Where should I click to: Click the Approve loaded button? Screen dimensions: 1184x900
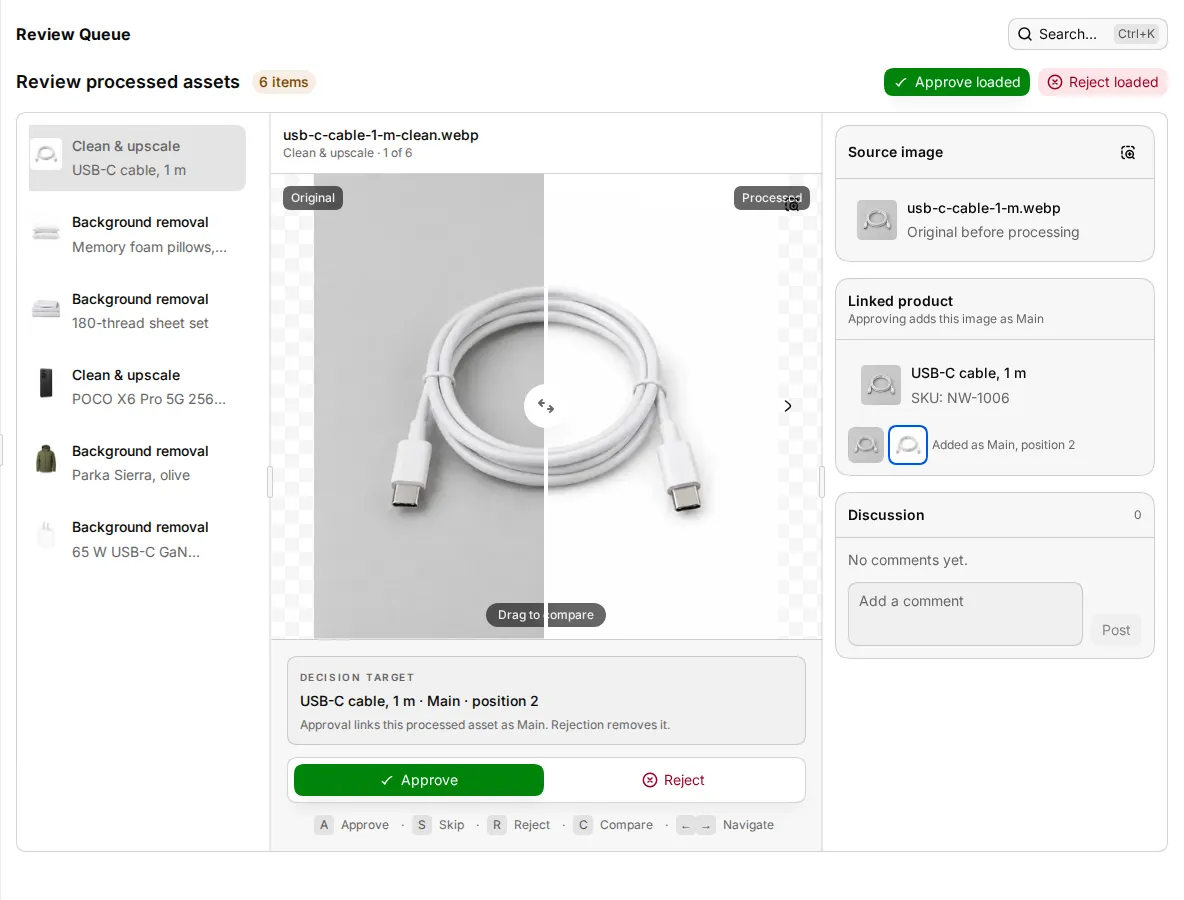click(x=957, y=82)
